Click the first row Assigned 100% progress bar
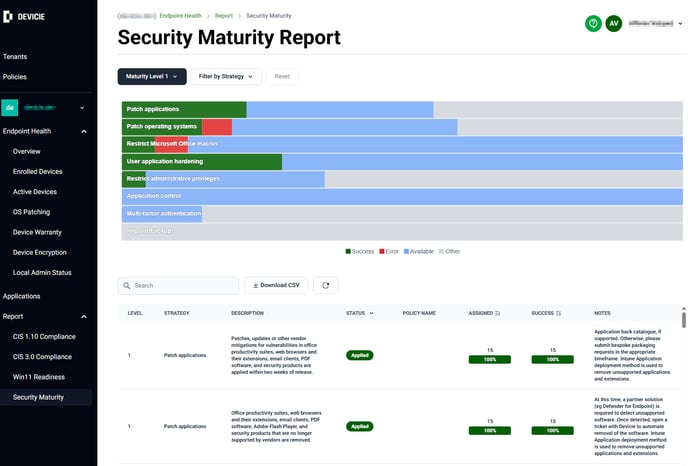 click(490, 360)
